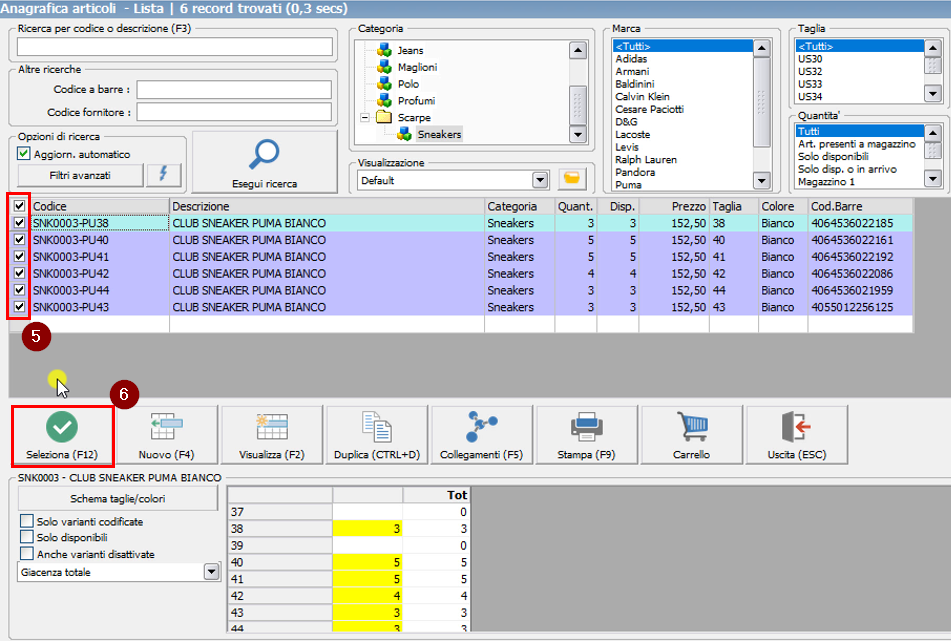Uncheck row SNK0003-PU44 checkbox
The height and width of the screenshot is (641, 951).
pyautogui.click(x=19, y=290)
